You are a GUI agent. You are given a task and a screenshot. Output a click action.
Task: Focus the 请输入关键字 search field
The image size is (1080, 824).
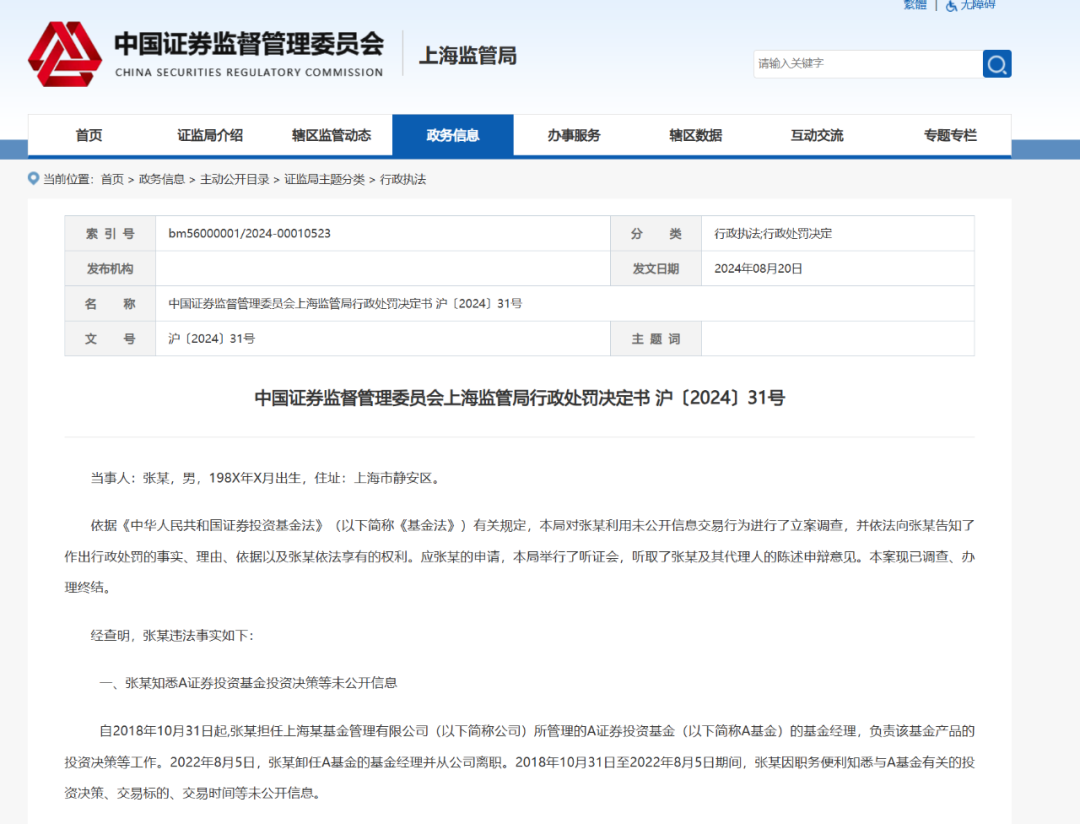[x=866, y=64]
